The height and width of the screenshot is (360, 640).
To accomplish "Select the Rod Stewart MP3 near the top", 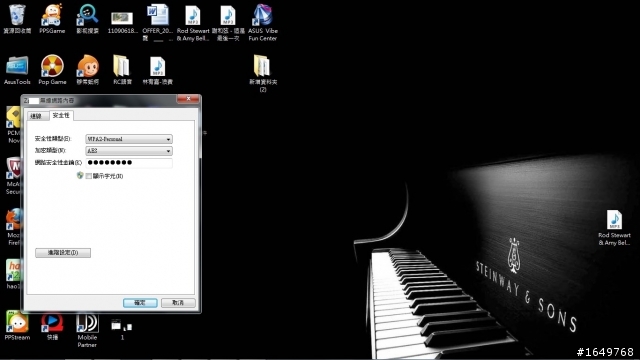I will (193, 22).
